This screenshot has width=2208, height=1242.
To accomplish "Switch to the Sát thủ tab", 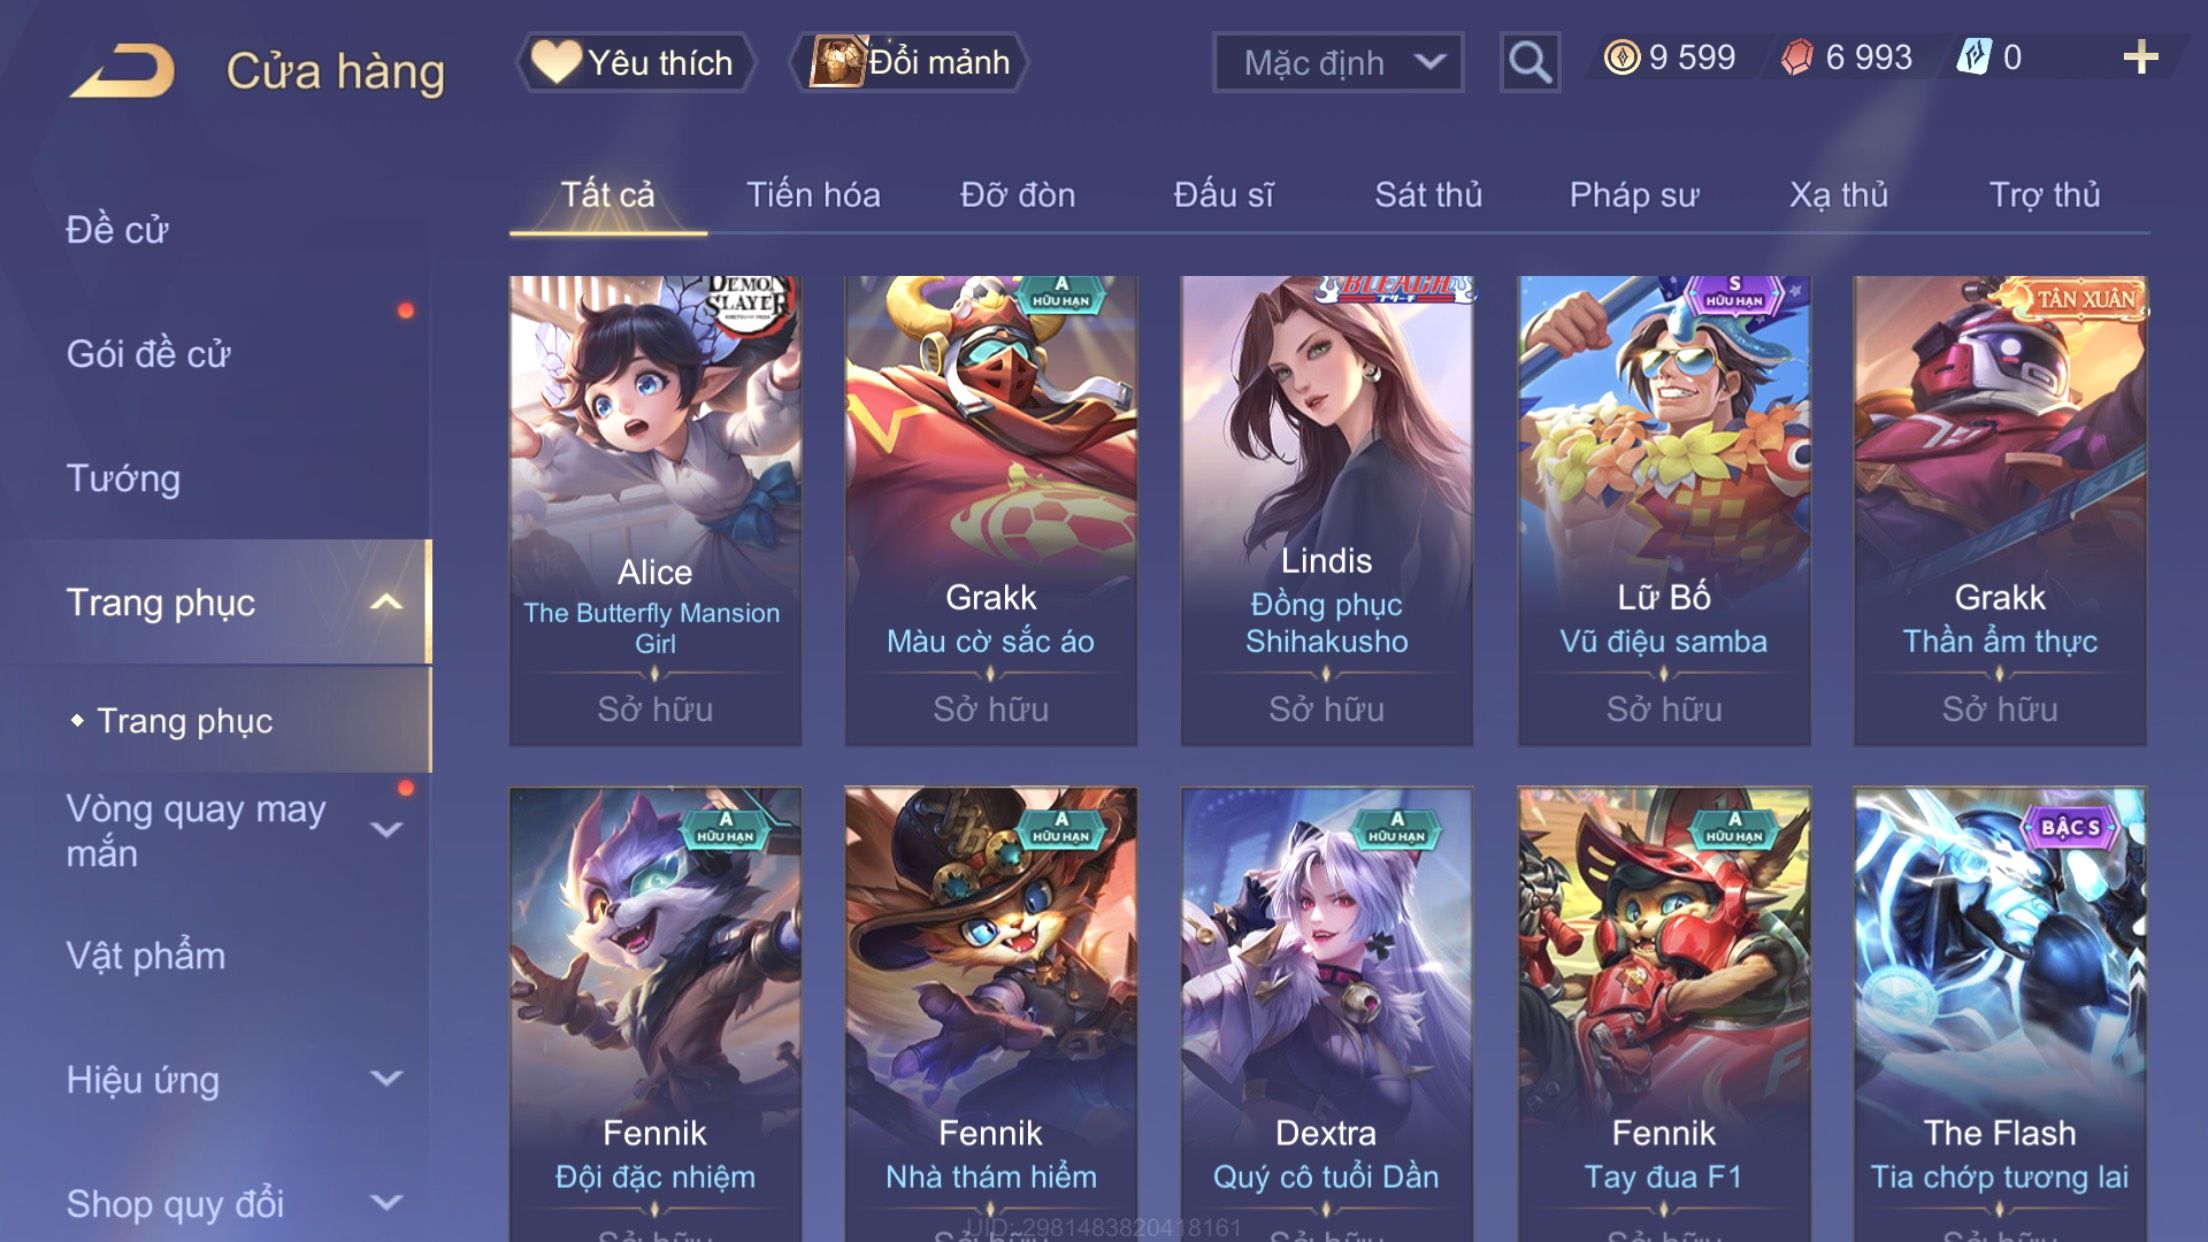I will (x=1428, y=195).
